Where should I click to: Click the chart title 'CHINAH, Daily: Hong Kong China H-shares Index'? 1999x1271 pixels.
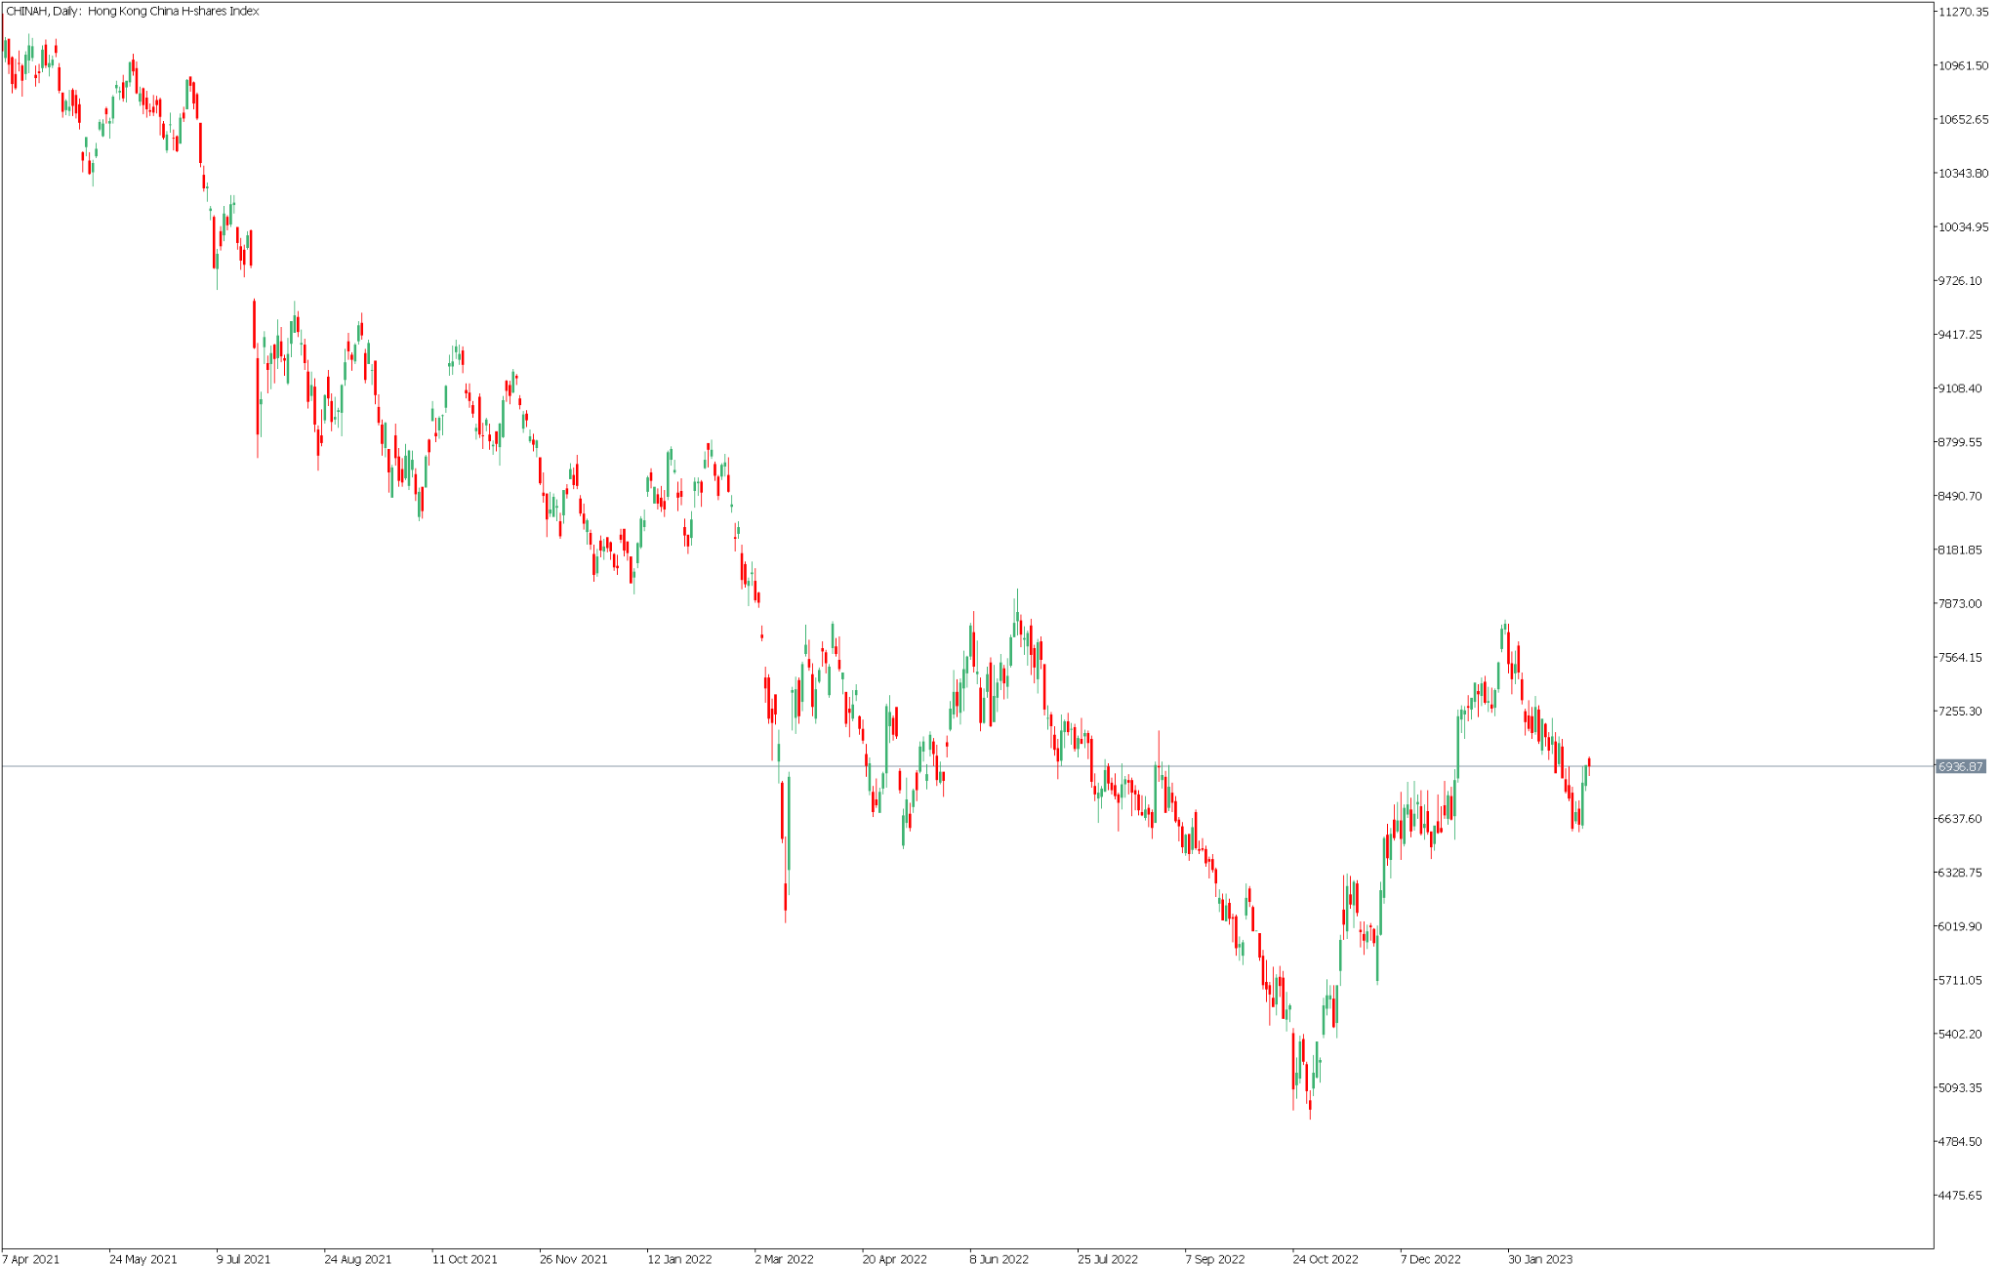tap(132, 11)
